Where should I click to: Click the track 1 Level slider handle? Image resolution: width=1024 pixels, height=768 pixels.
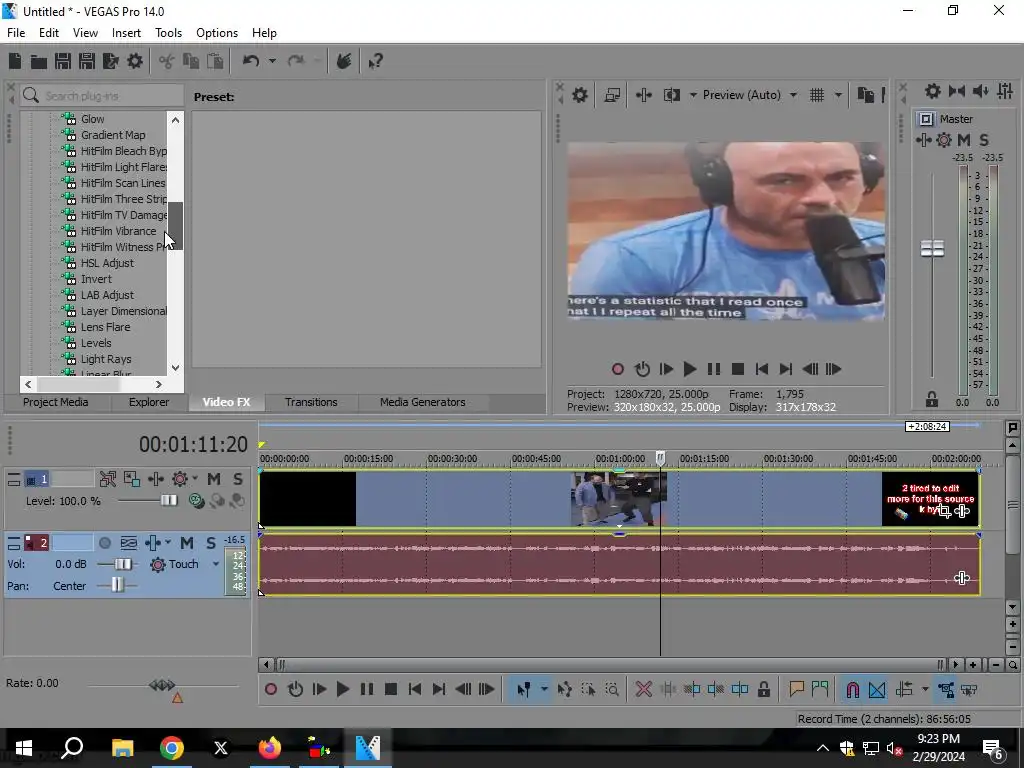(x=168, y=501)
